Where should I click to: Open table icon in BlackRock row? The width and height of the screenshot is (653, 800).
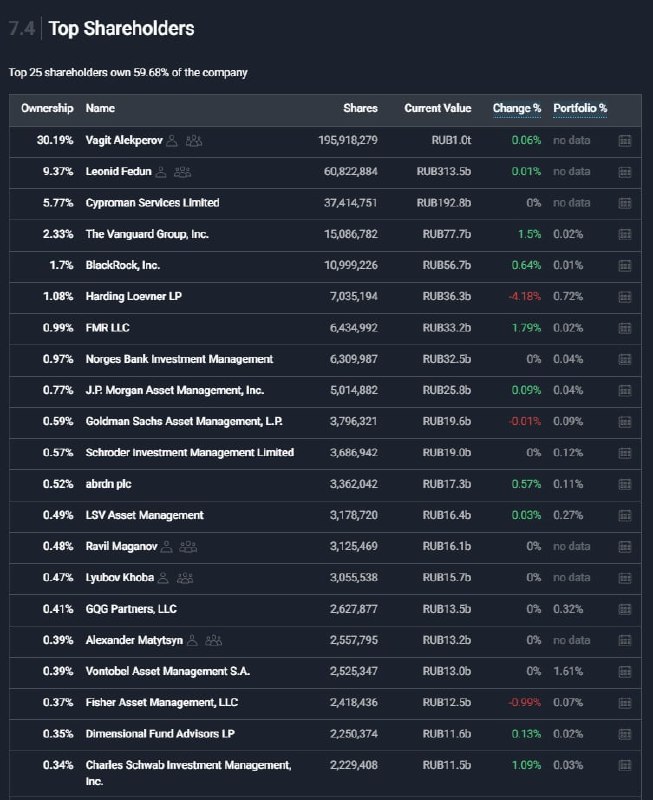(625, 265)
